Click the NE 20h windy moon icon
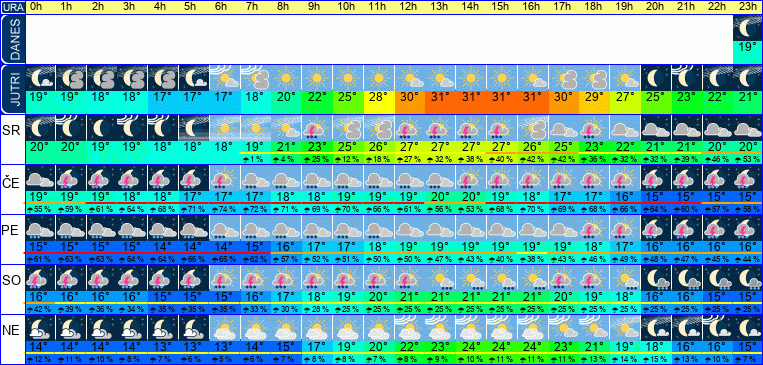Image resolution: width=763 pixels, height=365 pixels. (655, 327)
